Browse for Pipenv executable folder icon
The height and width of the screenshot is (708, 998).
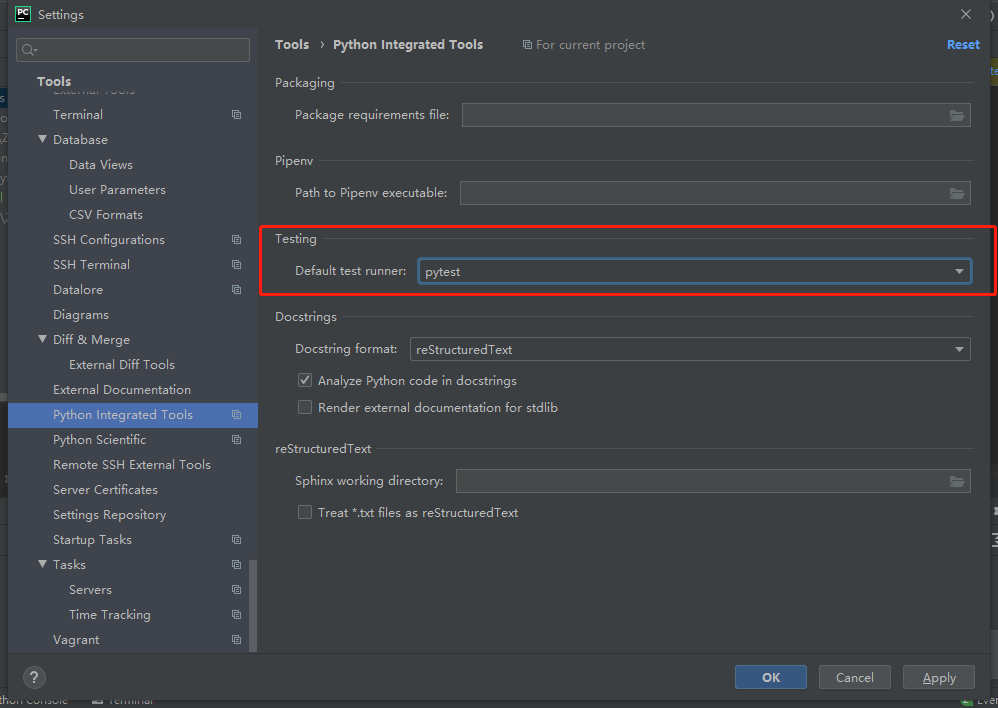click(957, 193)
